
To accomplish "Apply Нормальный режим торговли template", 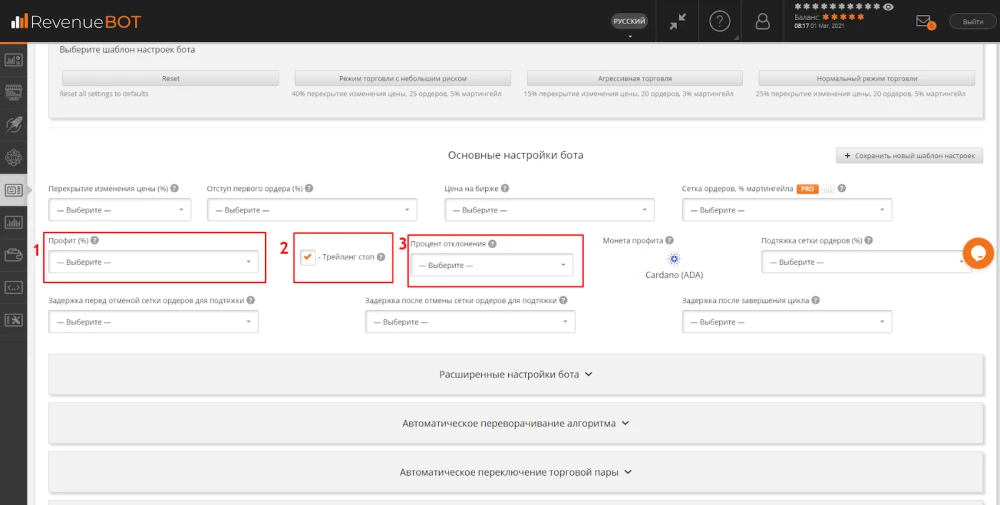I will click(867, 78).
